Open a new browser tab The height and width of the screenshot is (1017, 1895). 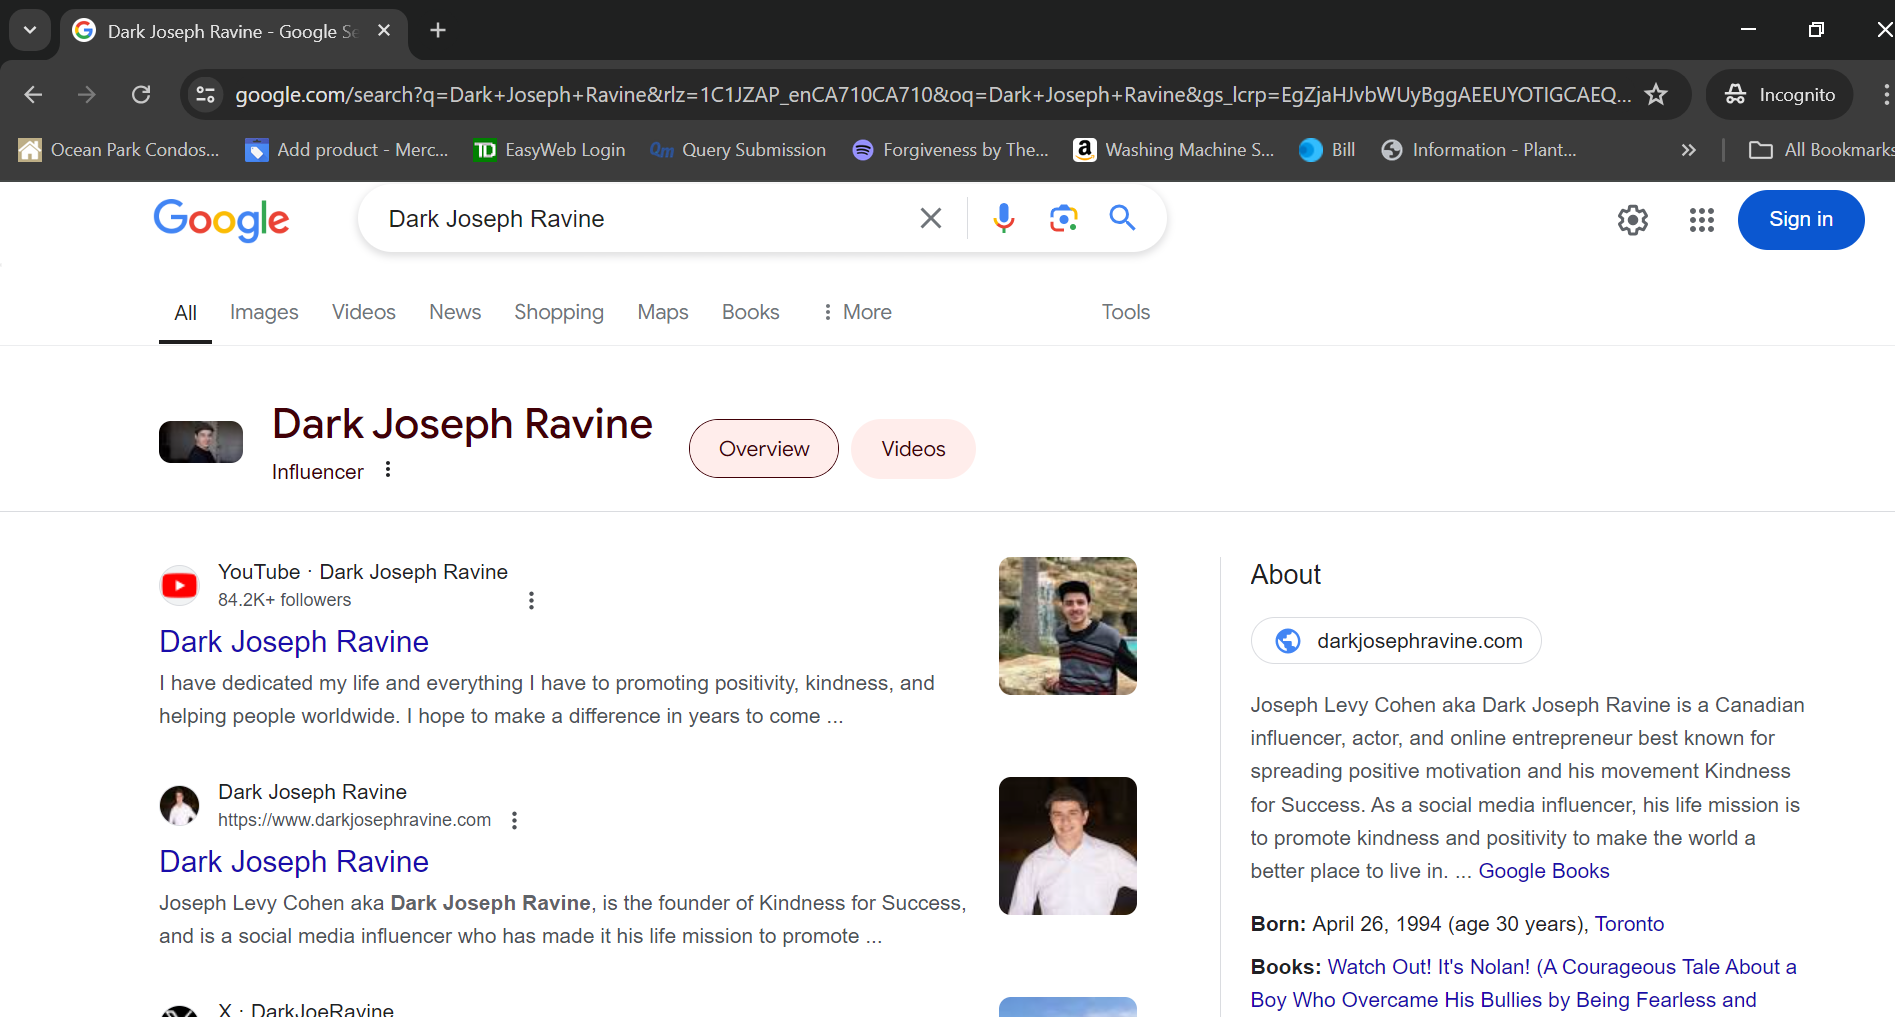438,31
